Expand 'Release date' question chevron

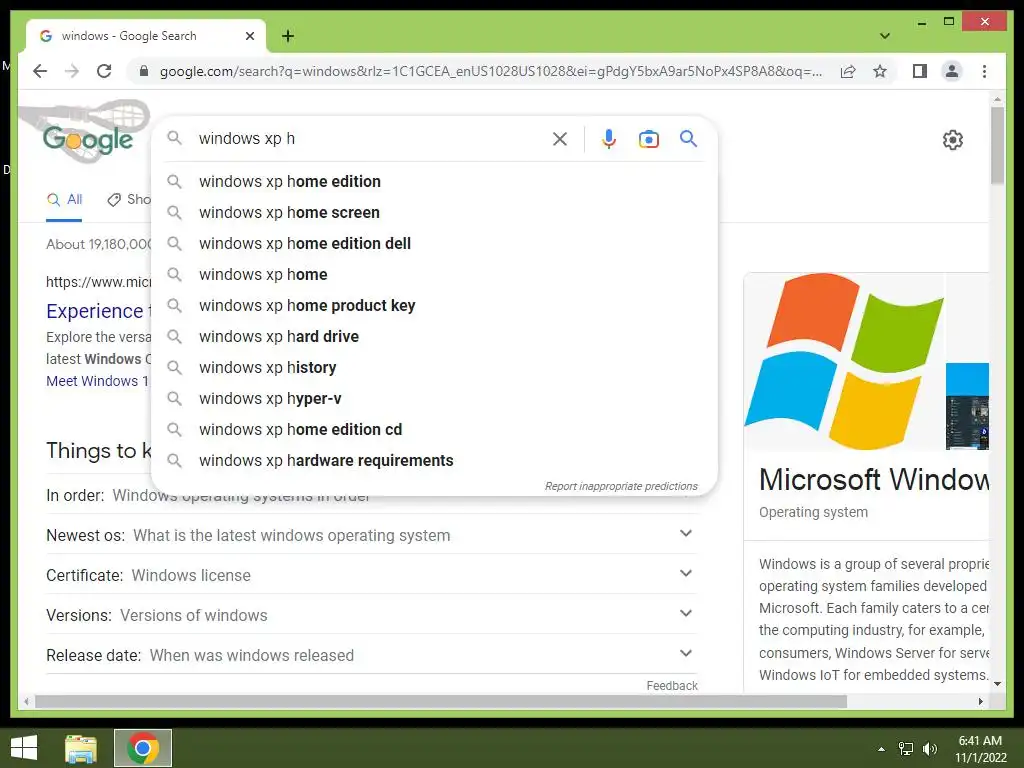[686, 653]
